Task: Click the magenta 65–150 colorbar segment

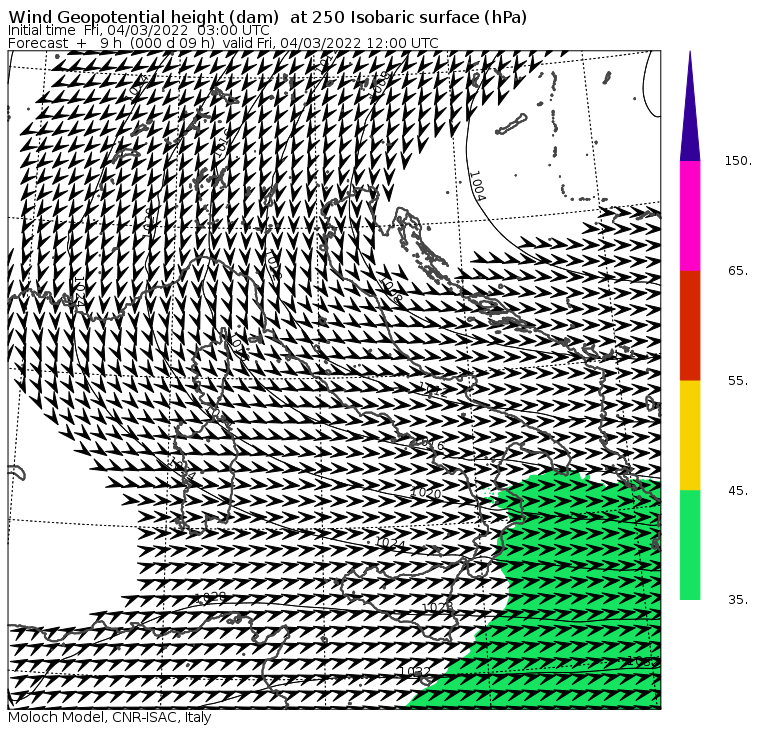Action: coord(690,216)
